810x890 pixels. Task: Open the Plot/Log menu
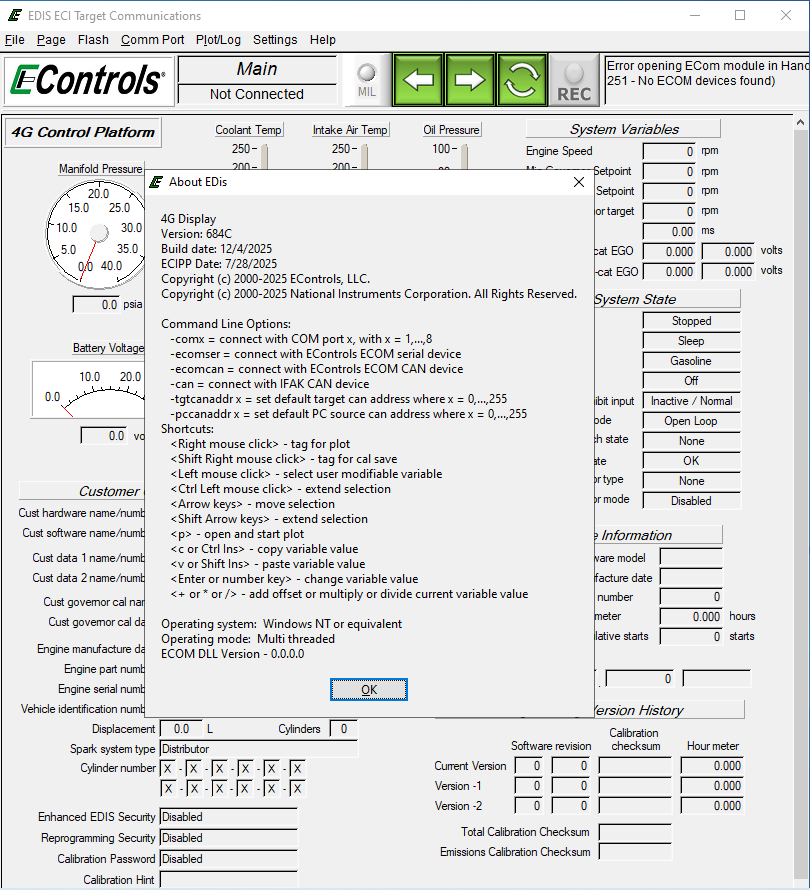click(x=218, y=40)
